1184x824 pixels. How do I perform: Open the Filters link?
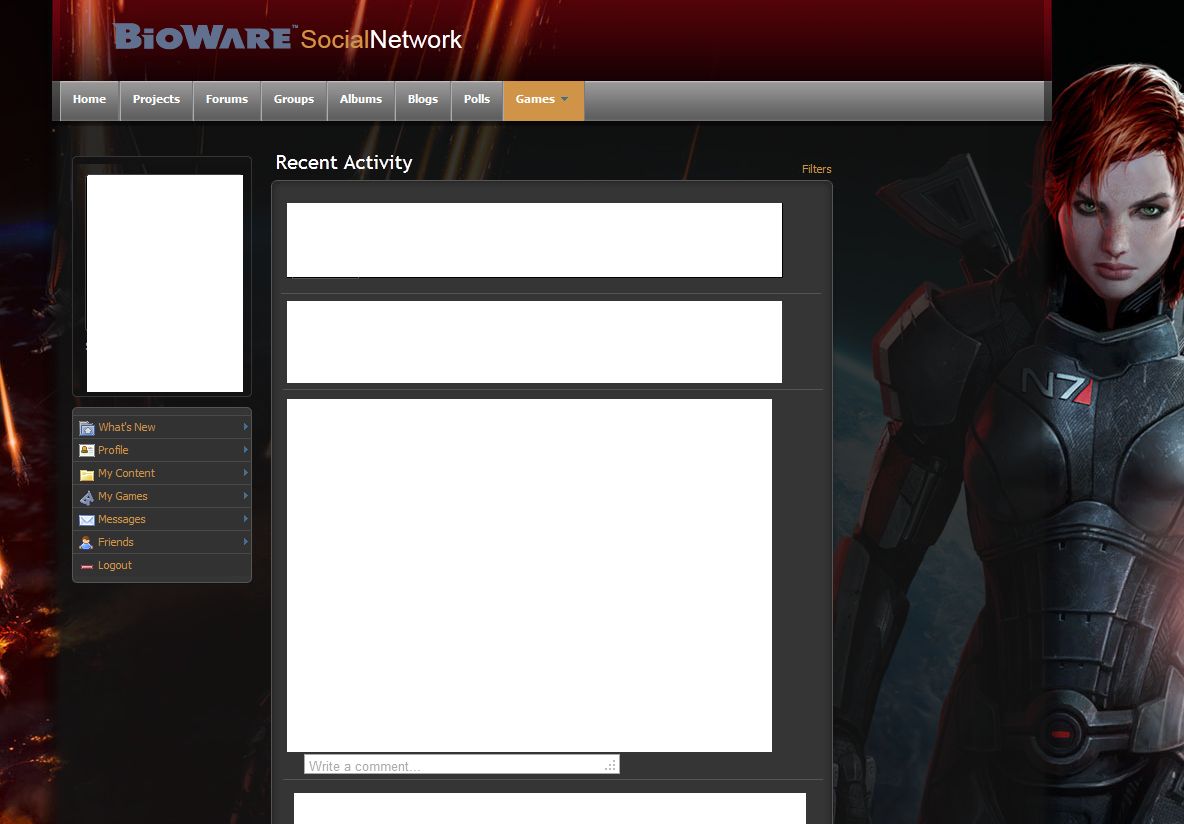[x=816, y=169]
